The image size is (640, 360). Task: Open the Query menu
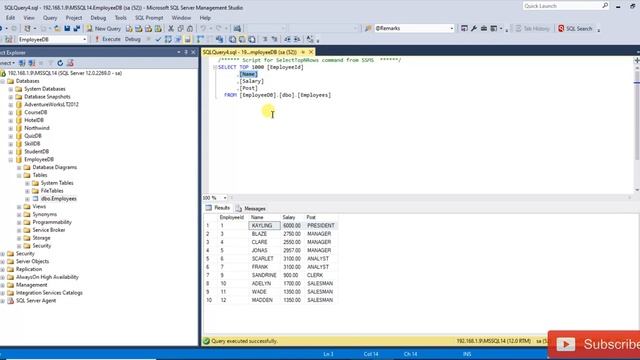(x=50, y=18)
